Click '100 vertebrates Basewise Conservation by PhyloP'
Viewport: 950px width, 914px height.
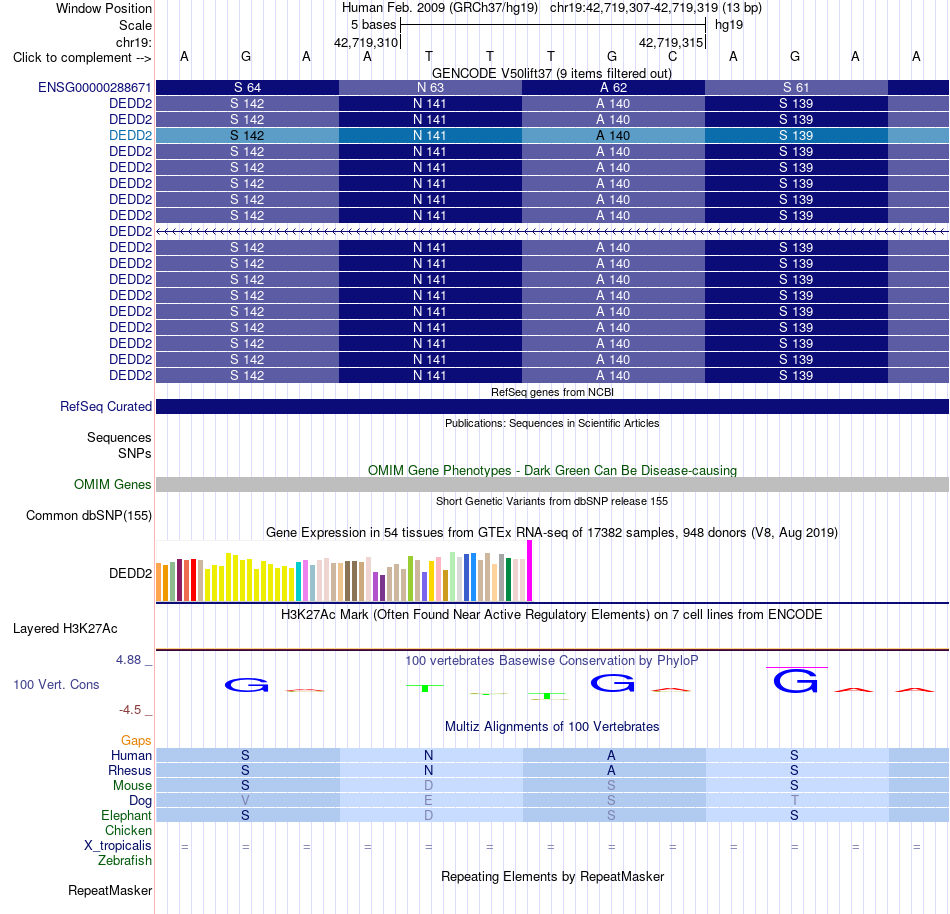[x=552, y=660]
